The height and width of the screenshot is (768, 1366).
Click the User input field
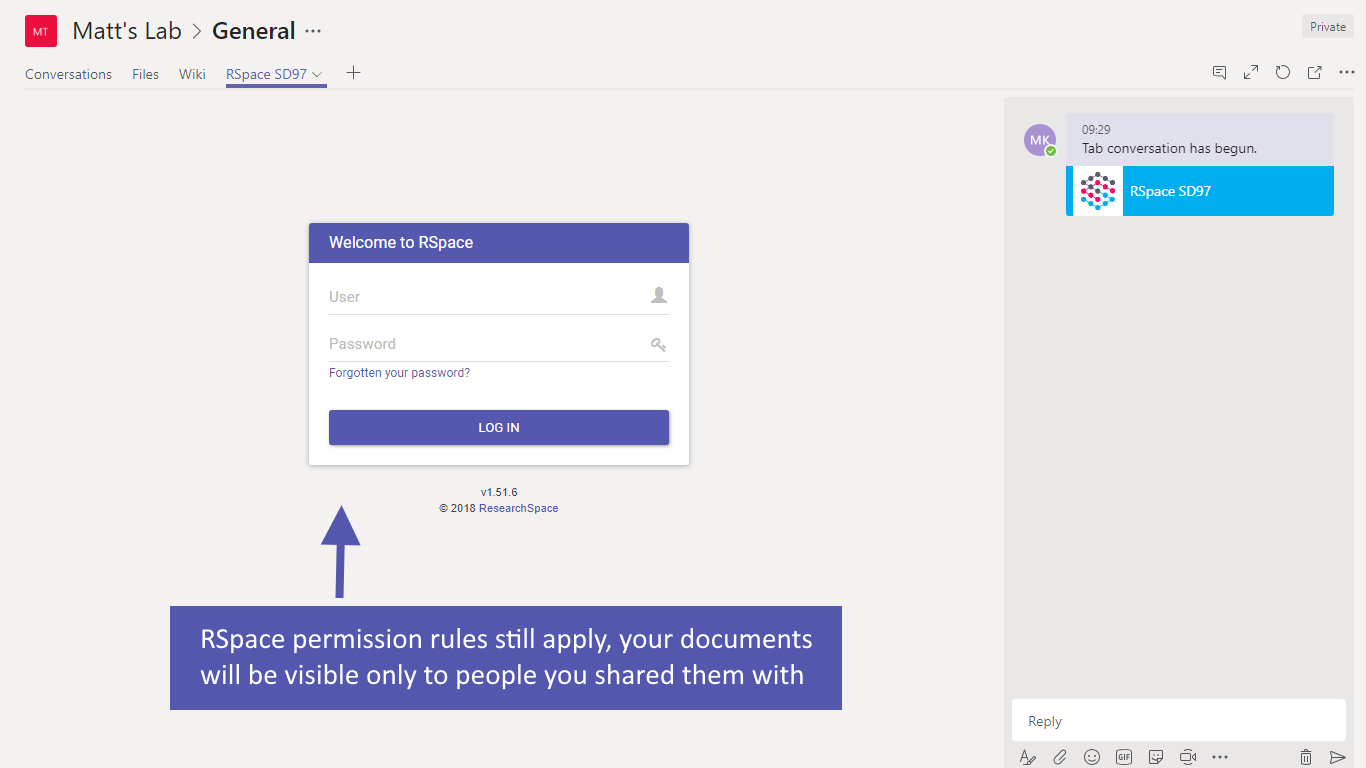tap(499, 297)
